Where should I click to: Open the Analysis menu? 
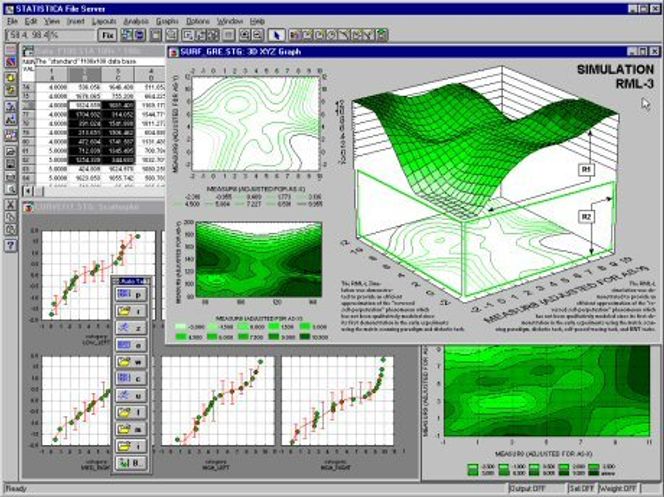tap(136, 20)
